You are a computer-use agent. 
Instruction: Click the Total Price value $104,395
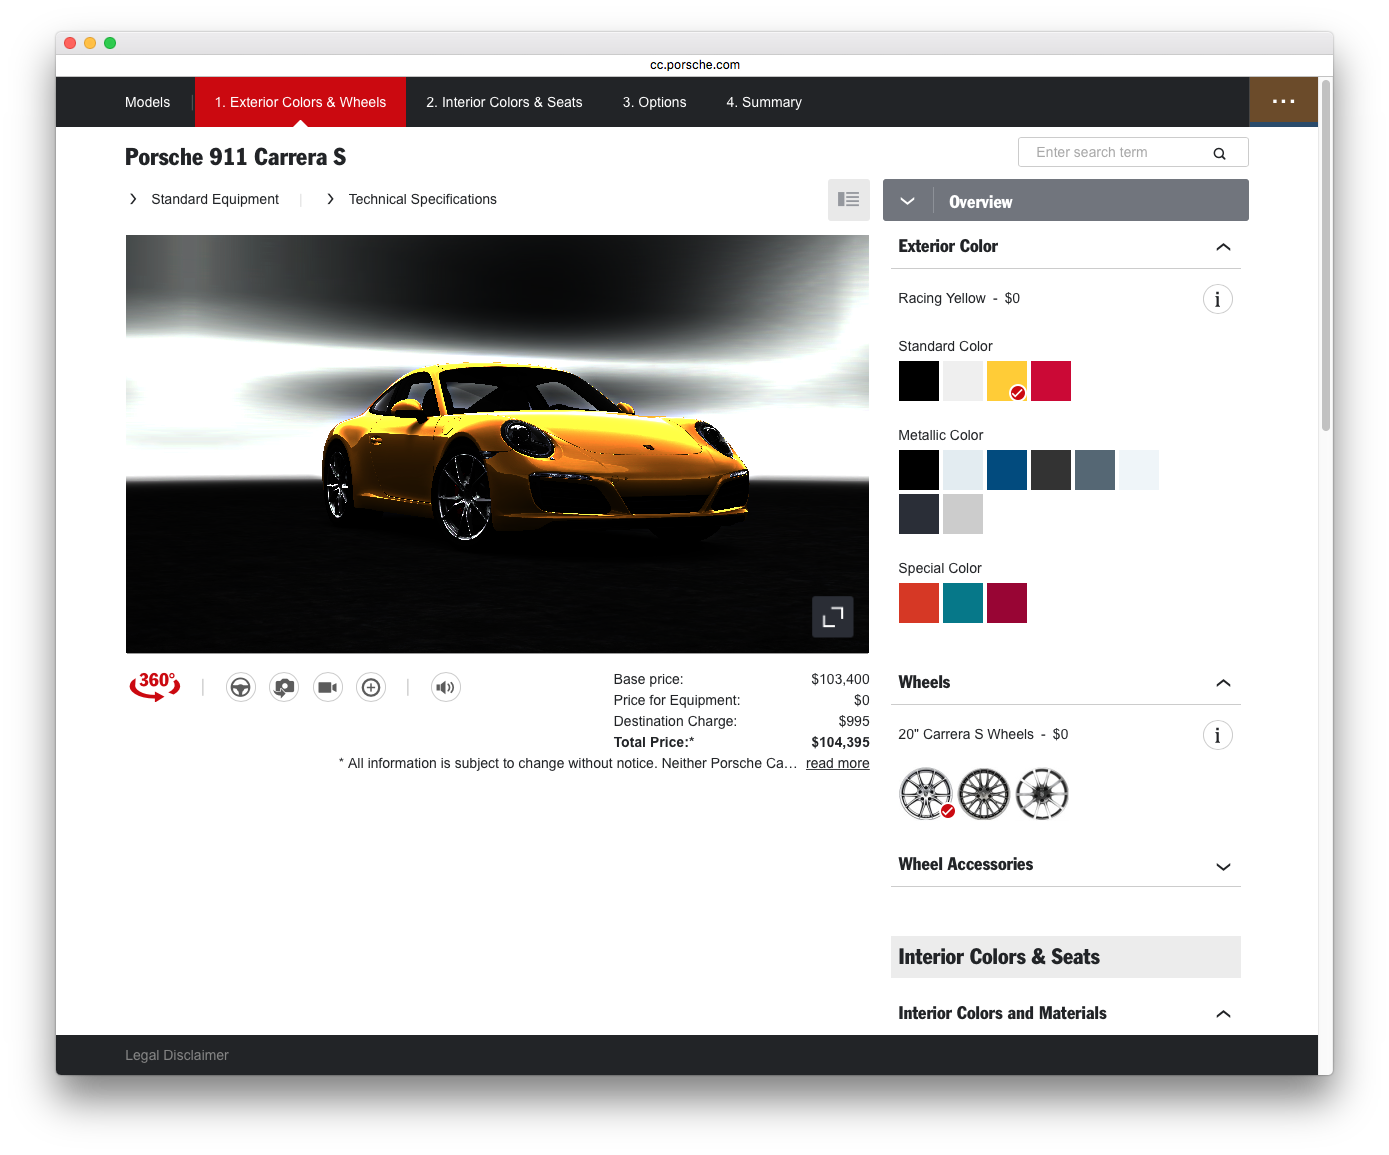click(840, 742)
